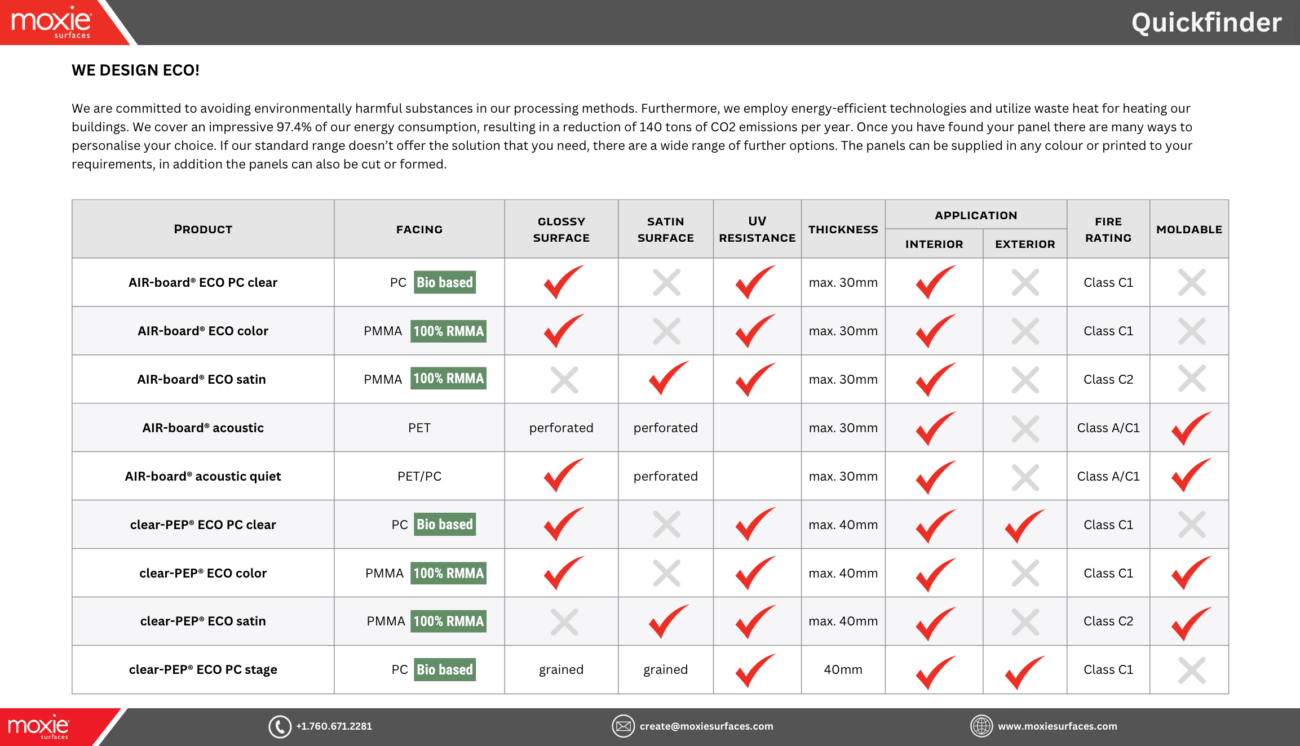Screen dimensions: 1300x746
Task: Click the email envelope icon in footer
Action: coord(623,727)
